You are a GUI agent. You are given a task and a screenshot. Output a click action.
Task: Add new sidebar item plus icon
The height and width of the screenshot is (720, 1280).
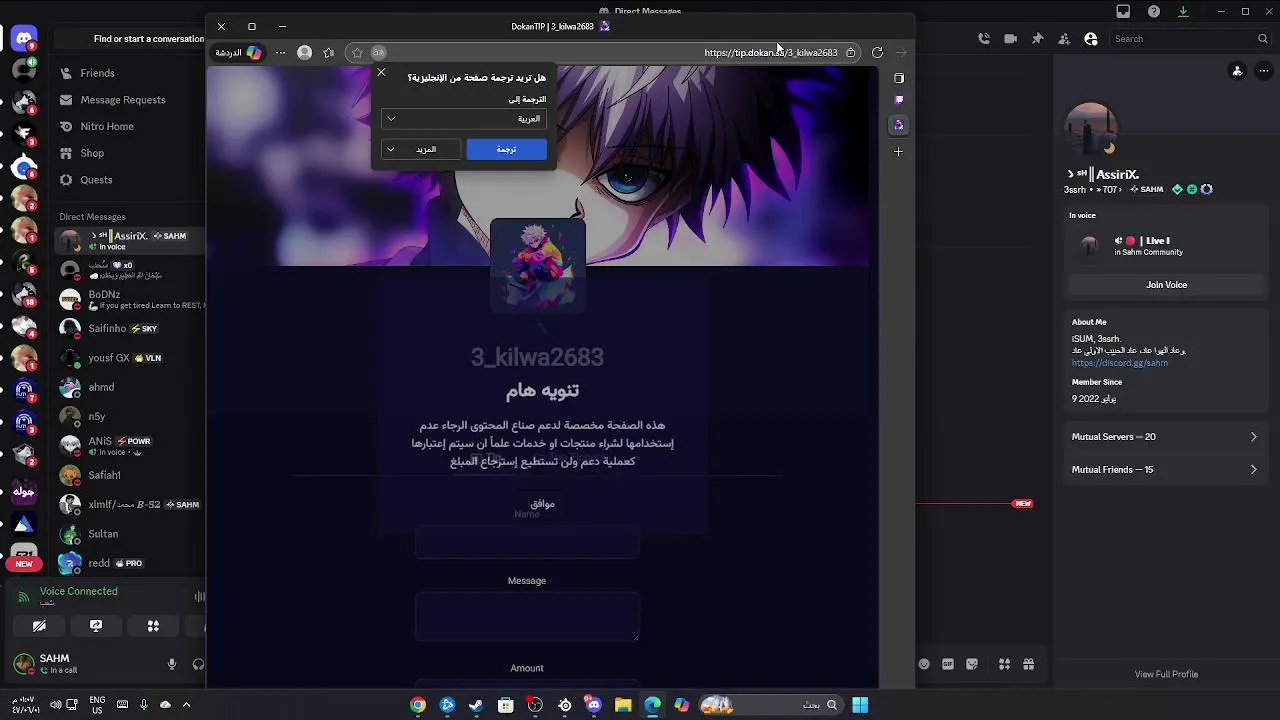click(x=898, y=151)
